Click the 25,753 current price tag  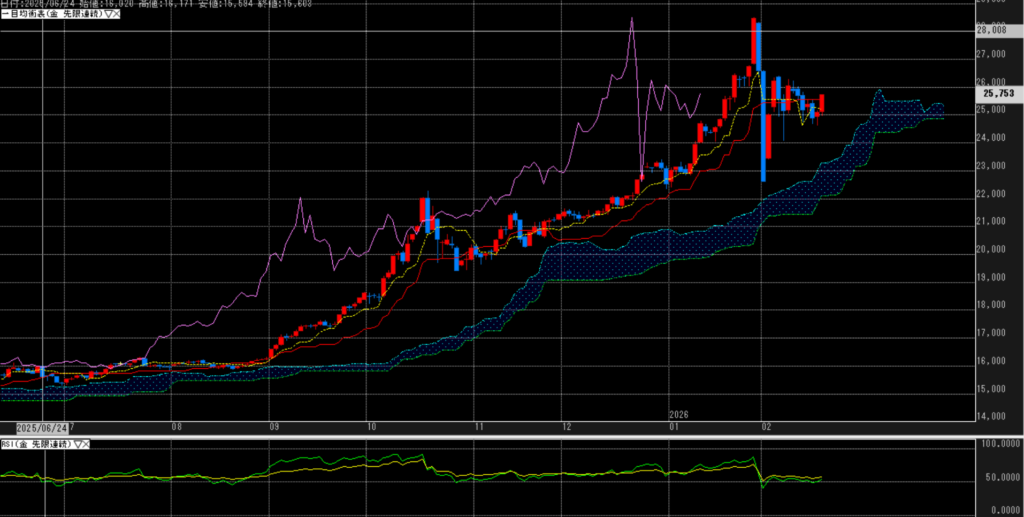point(997,93)
